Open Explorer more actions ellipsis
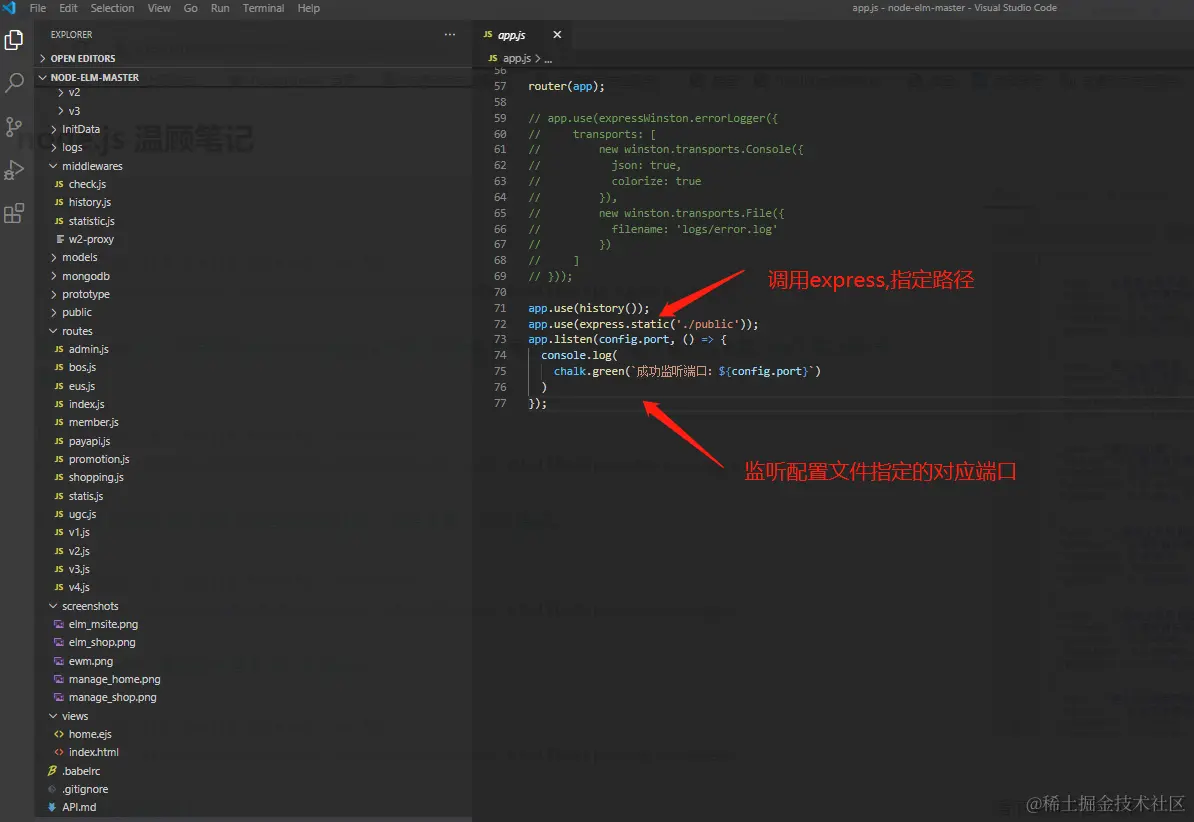 click(x=450, y=34)
